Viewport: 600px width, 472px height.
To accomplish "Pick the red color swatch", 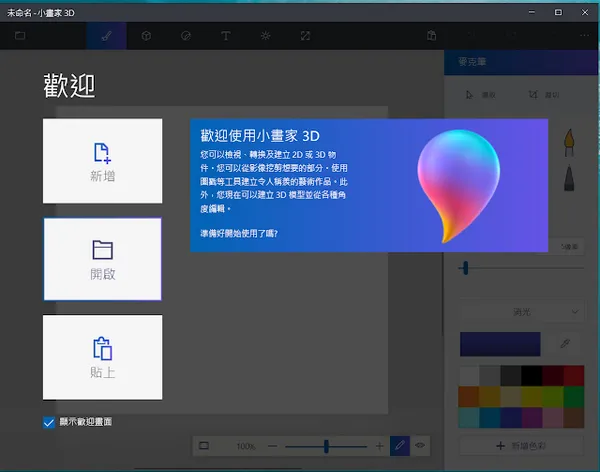I will pos(573,376).
